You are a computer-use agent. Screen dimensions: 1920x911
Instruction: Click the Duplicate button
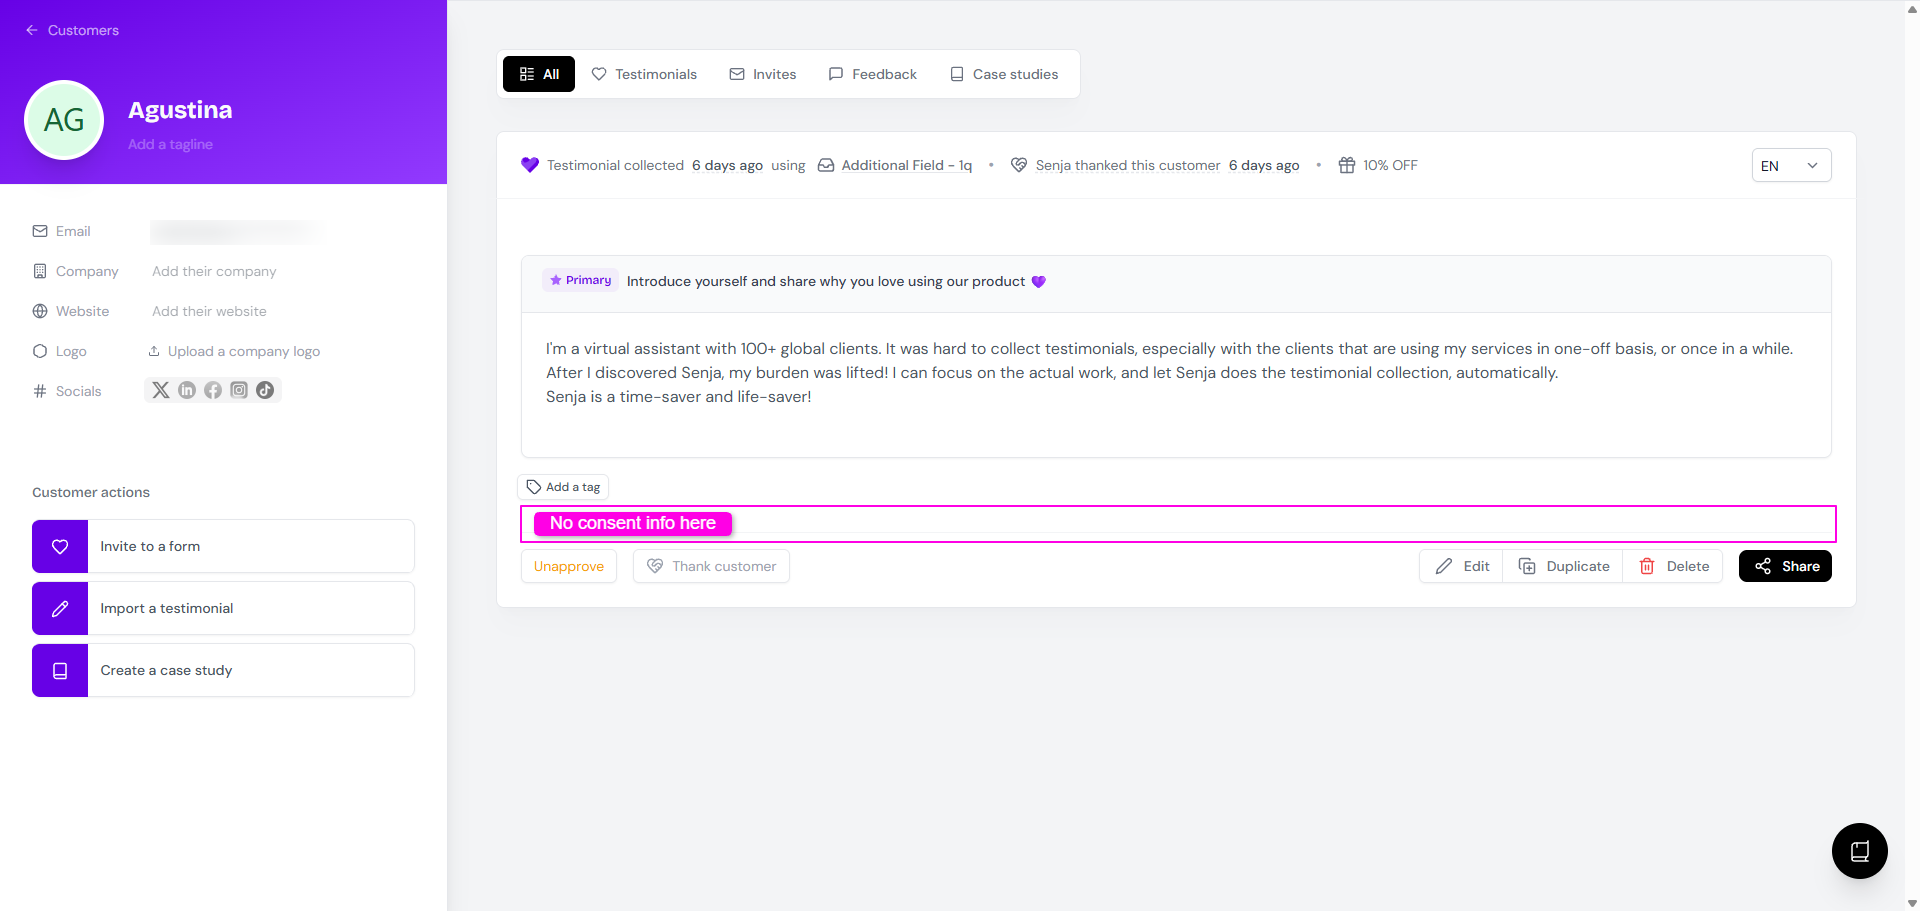tap(1564, 566)
